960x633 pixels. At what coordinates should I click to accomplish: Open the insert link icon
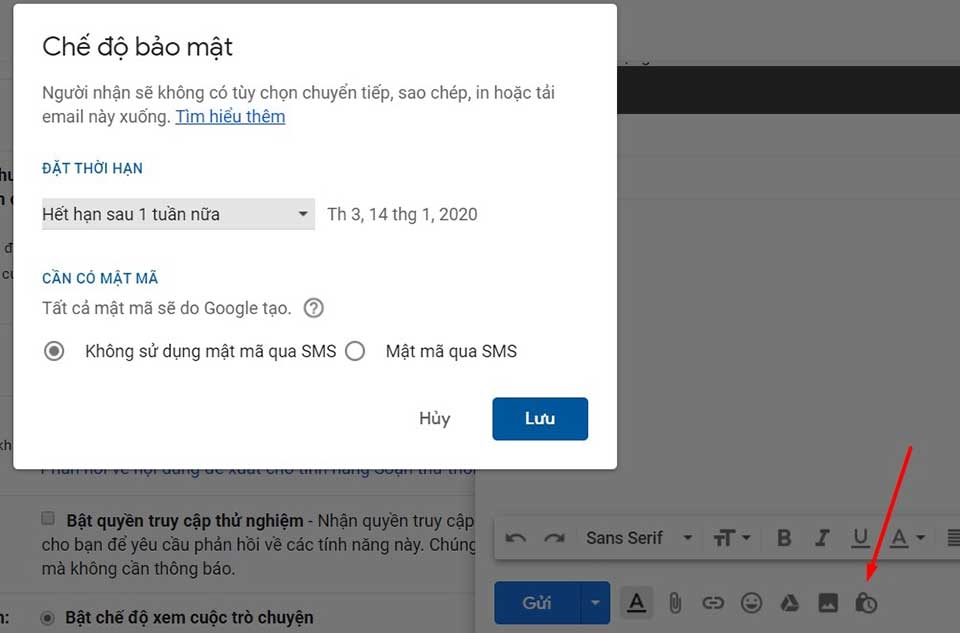(713, 603)
